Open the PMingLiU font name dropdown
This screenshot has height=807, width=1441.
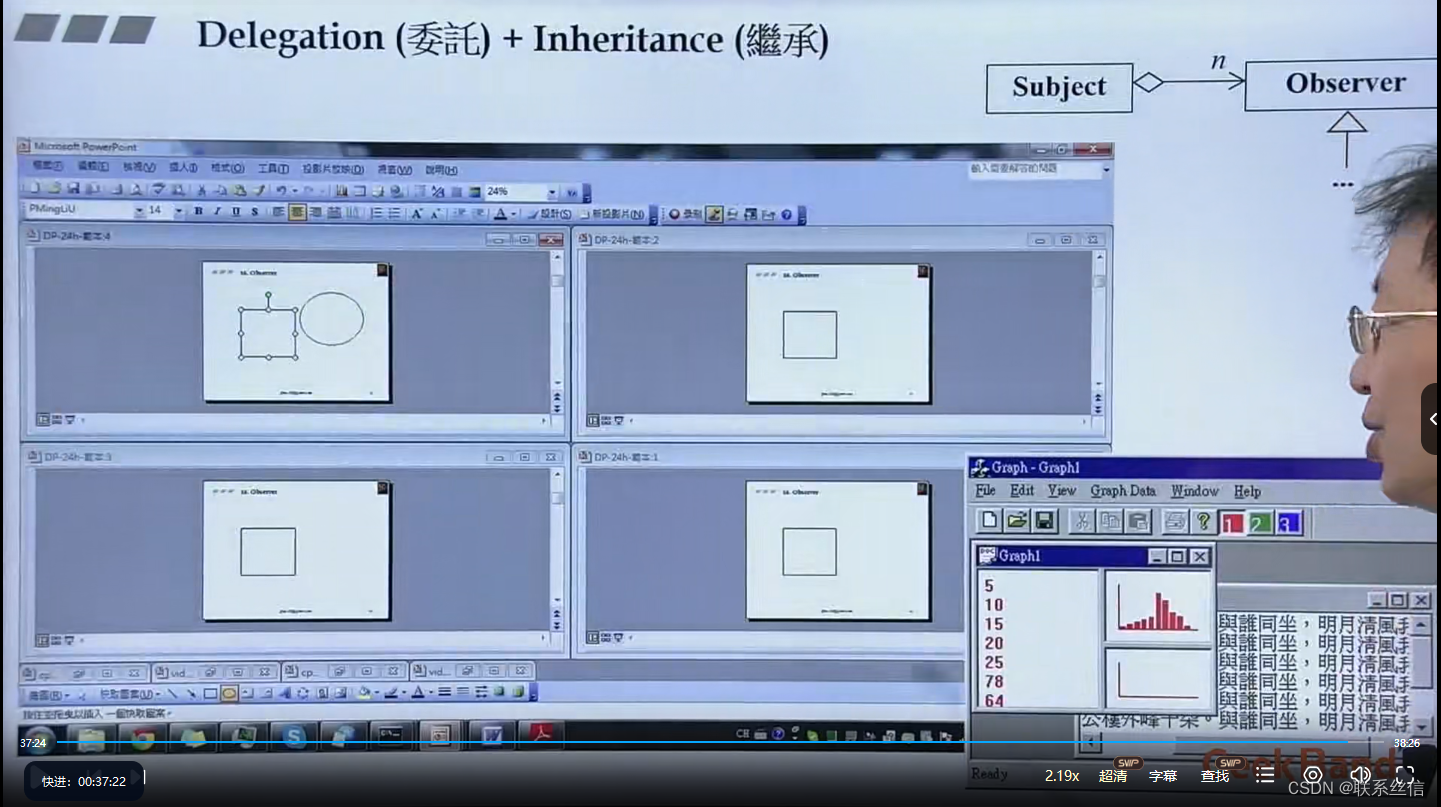(x=139, y=211)
